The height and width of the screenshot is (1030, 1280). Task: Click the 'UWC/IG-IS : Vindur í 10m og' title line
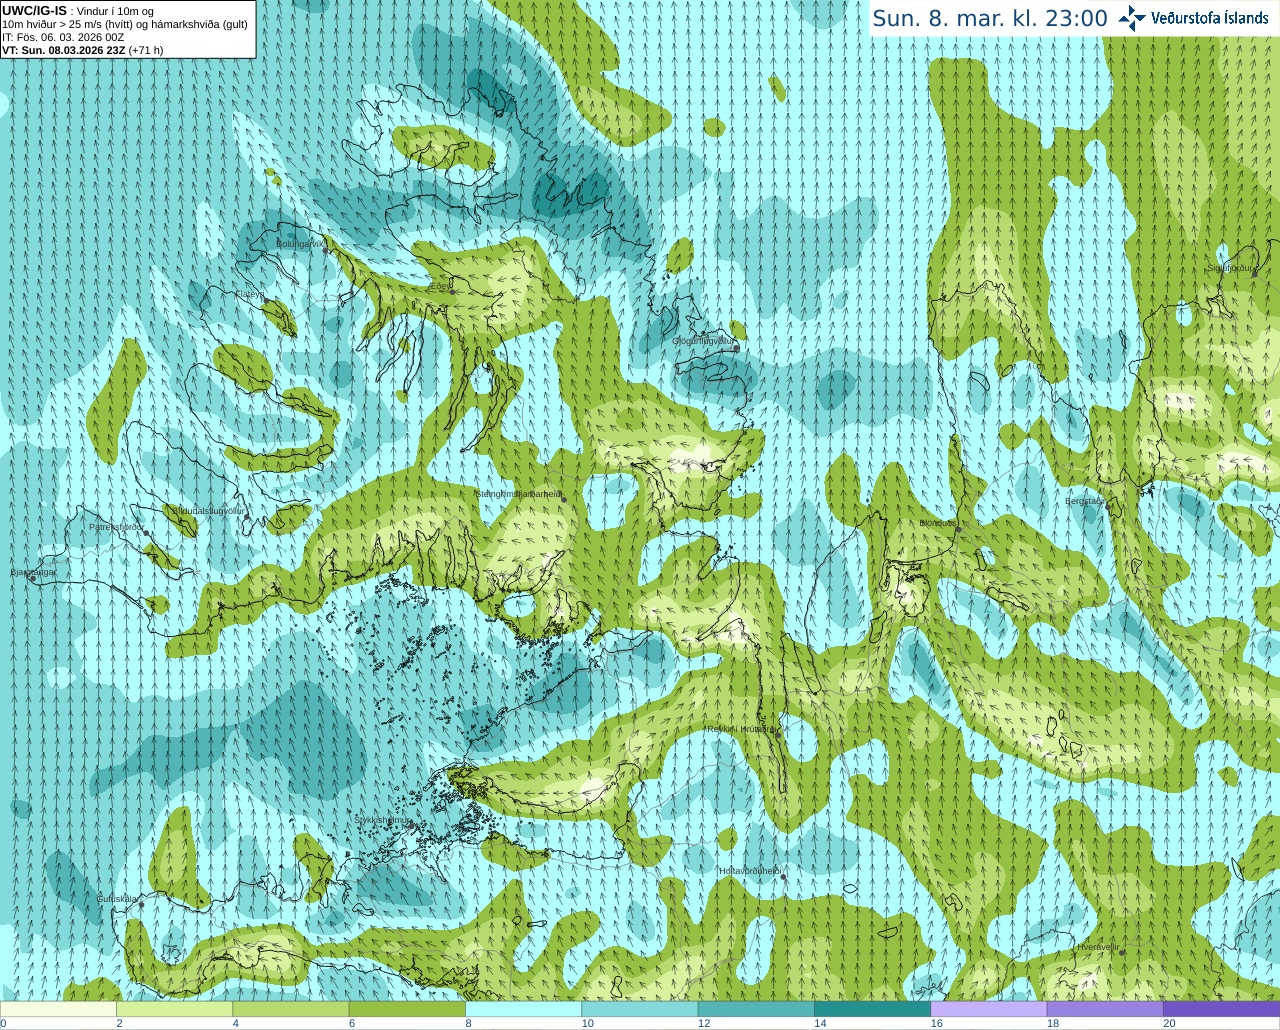(78, 11)
